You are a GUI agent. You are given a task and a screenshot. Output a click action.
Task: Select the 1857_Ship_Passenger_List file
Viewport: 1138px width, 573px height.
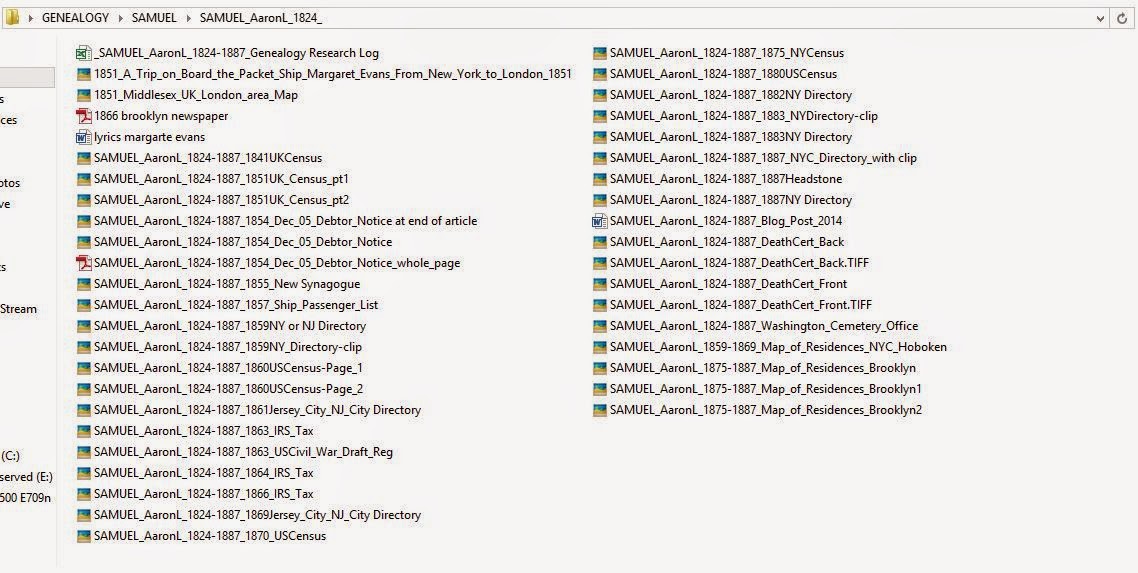pyautogui.click(x=235, y=305)
